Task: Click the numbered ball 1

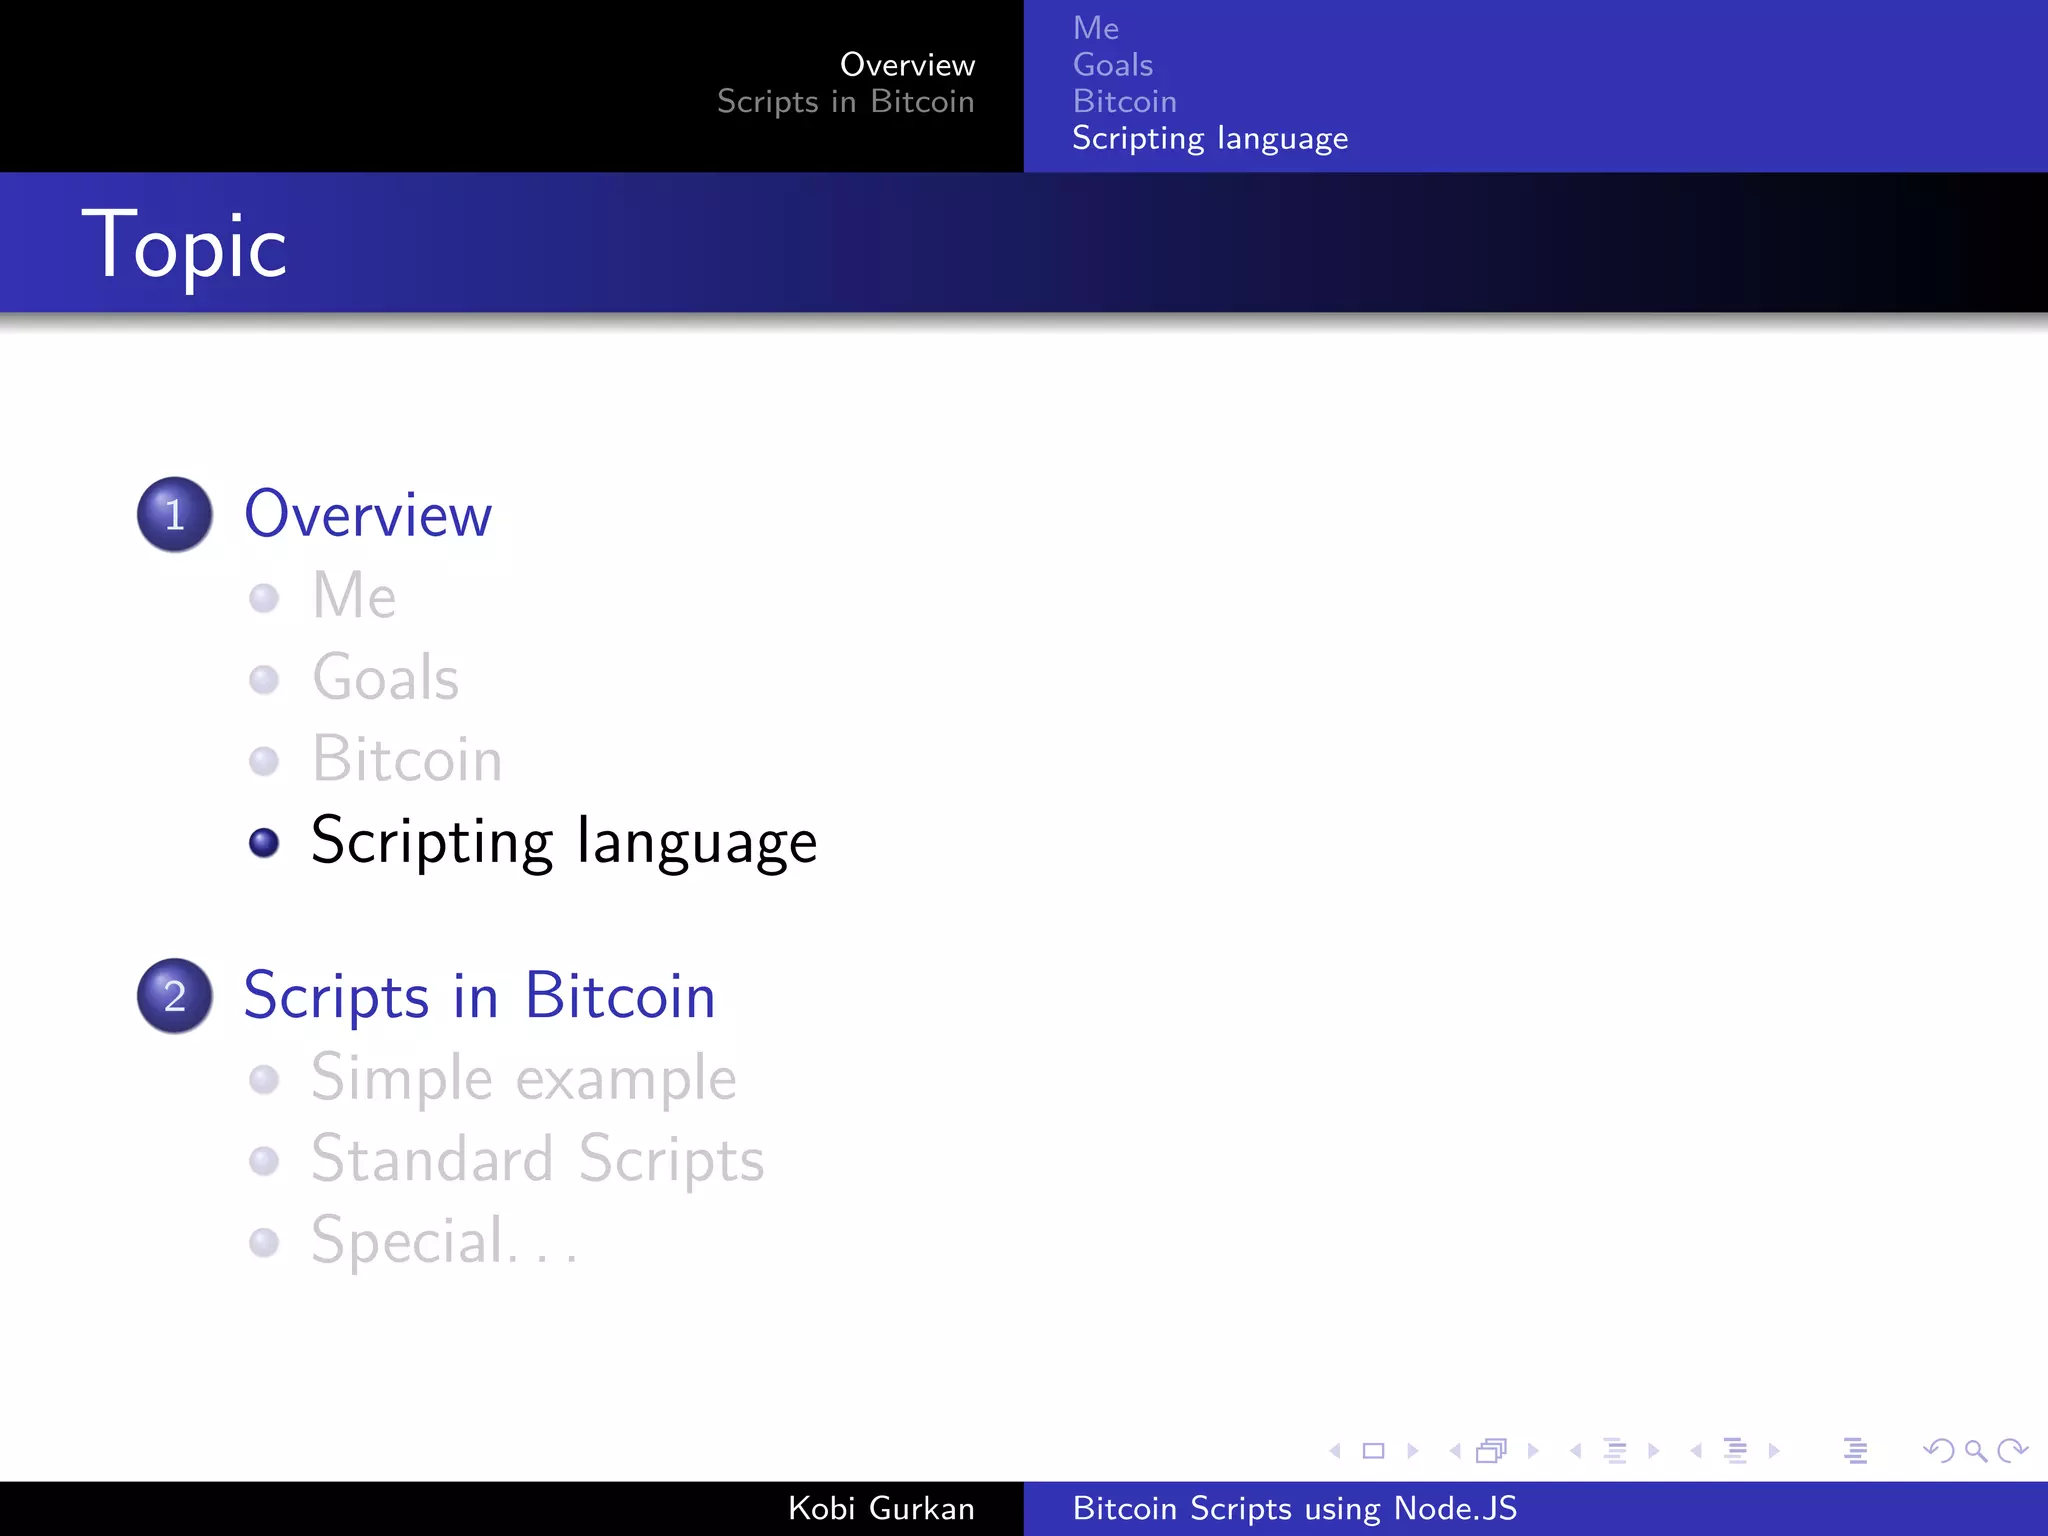Action: coord(175,515)
